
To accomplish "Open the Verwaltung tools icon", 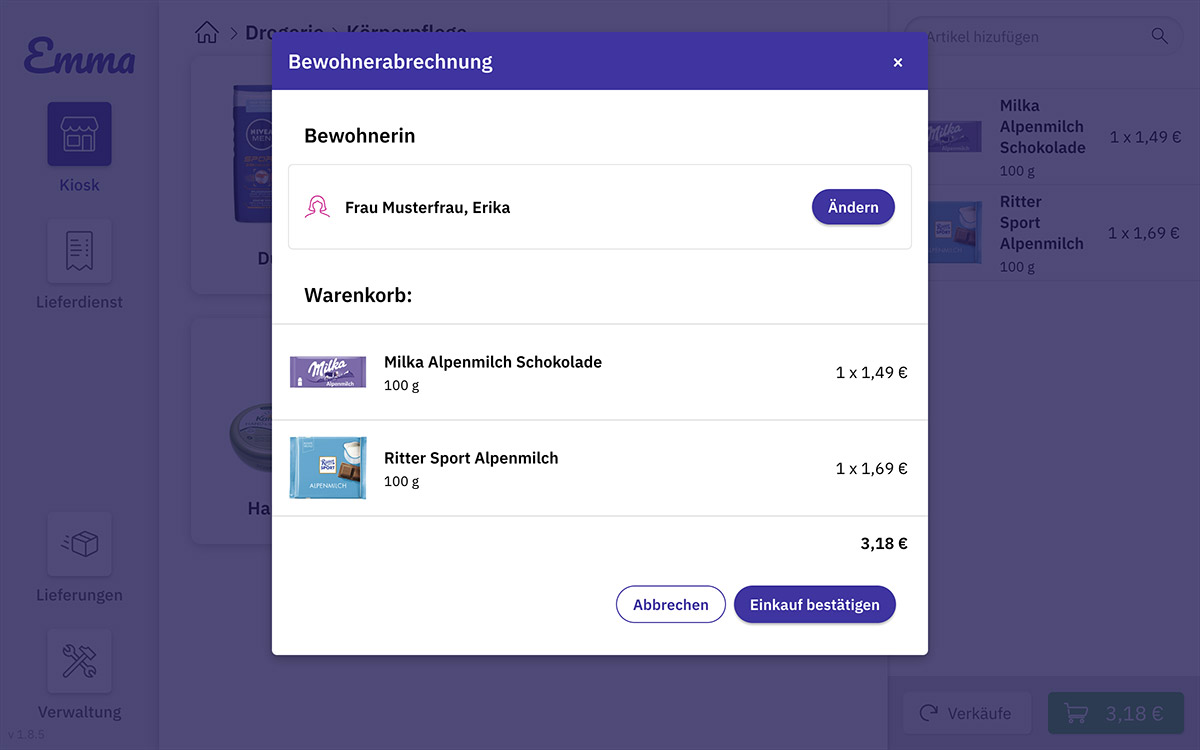I will tap(79, 661).
